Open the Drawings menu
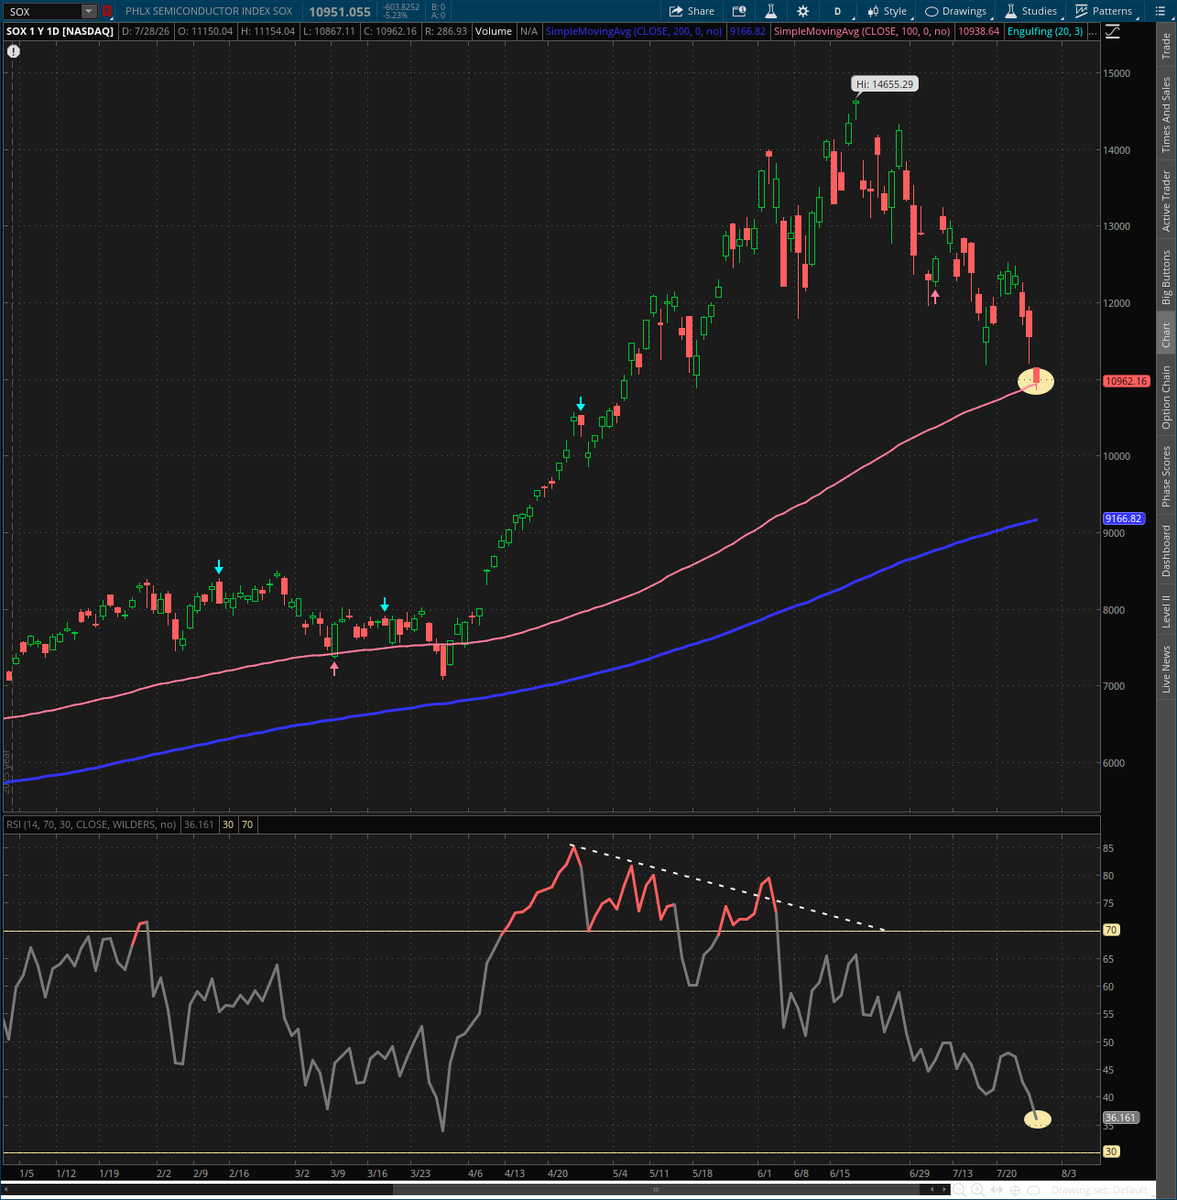 [x=956, y=11]
